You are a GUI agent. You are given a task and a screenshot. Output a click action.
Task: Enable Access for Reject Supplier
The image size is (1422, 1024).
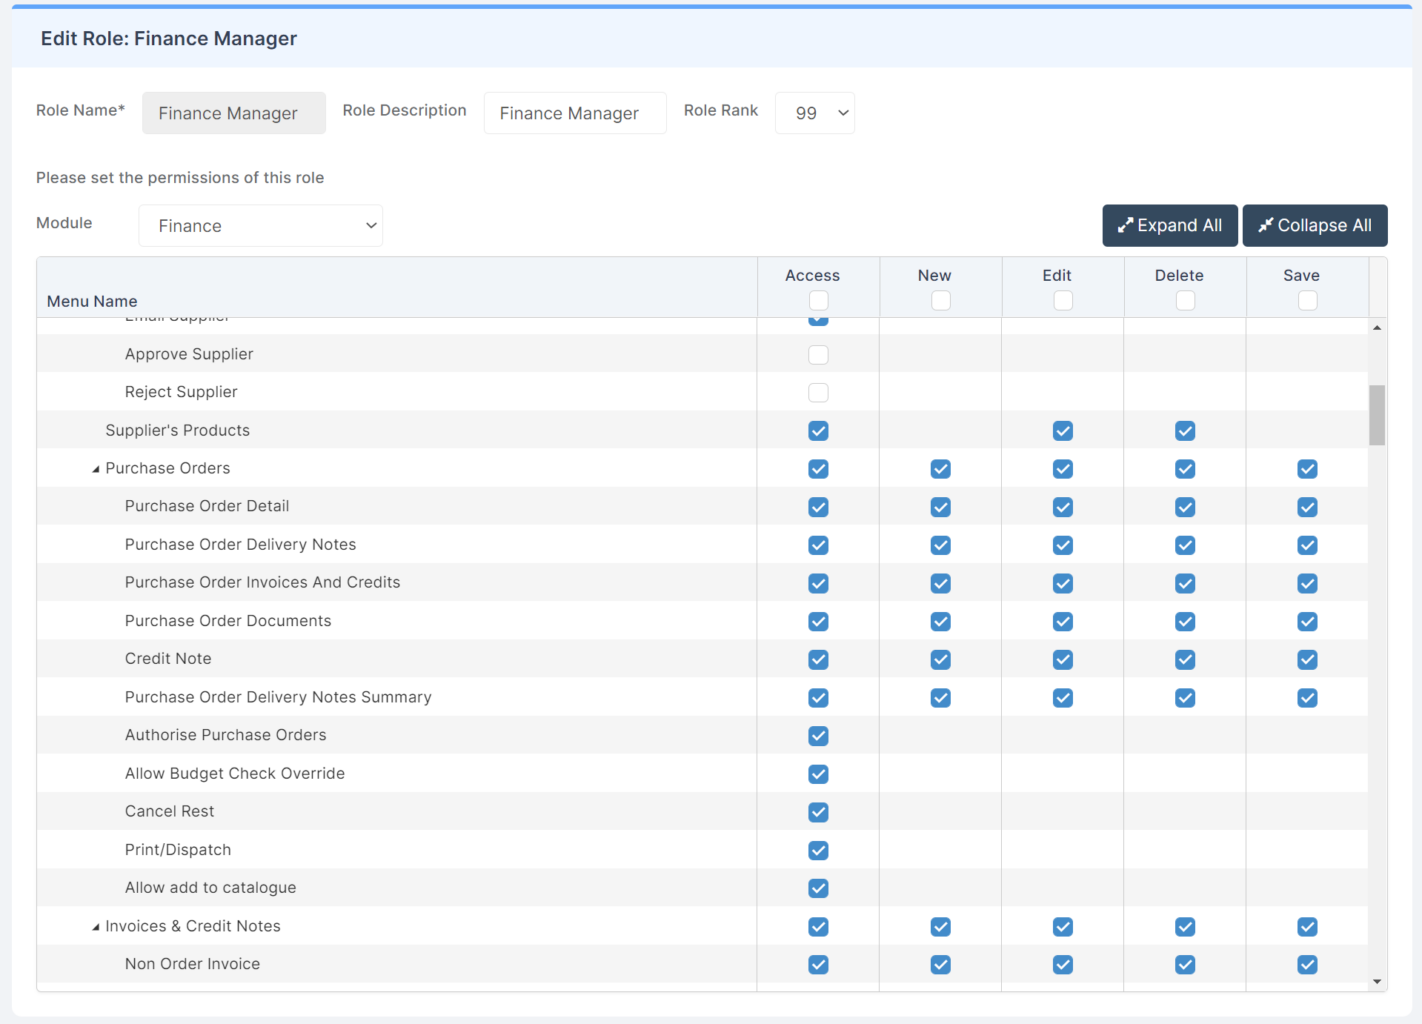coord(818,393)
